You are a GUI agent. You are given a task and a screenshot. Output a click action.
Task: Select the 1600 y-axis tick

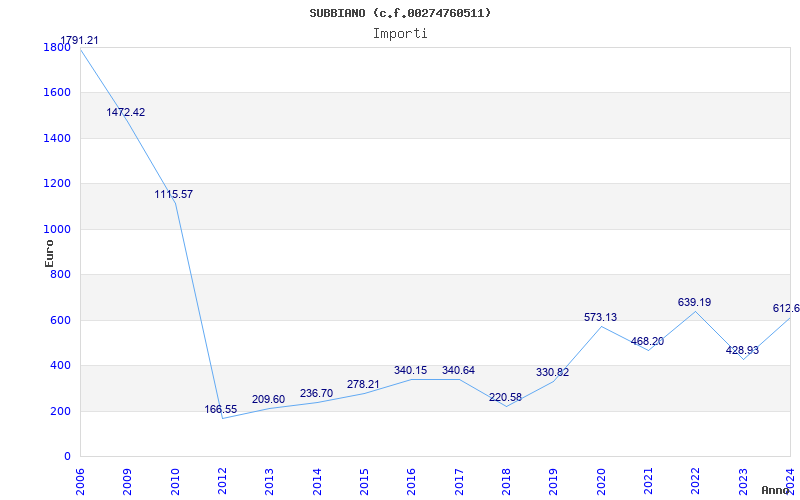pos(58,93)
